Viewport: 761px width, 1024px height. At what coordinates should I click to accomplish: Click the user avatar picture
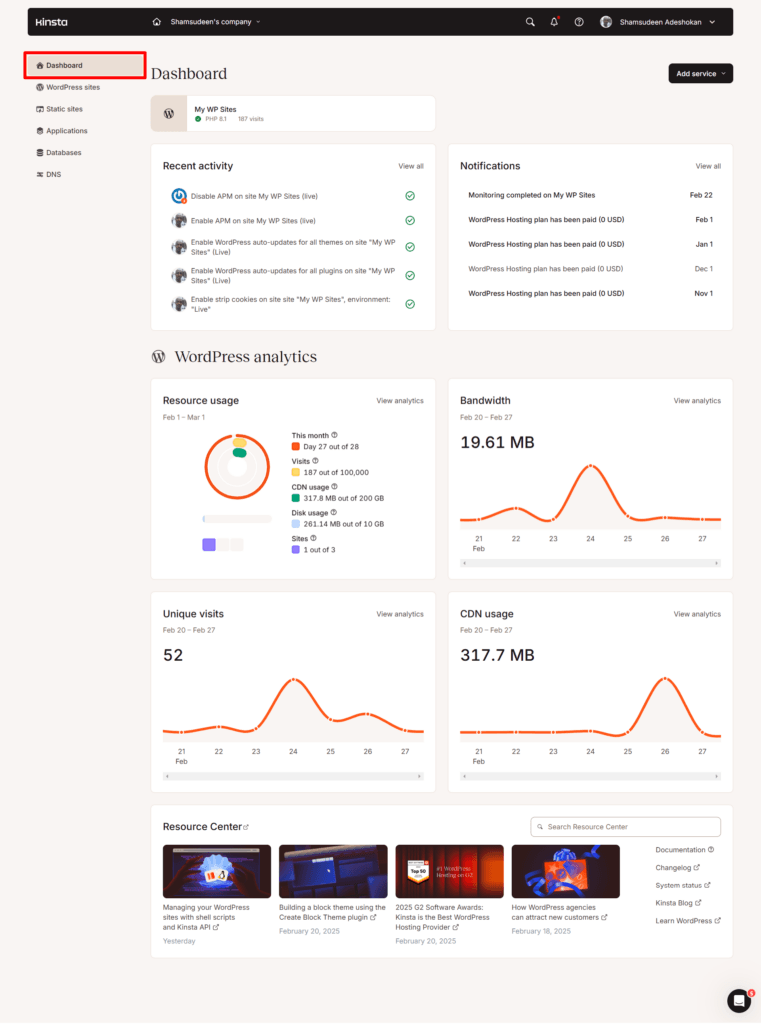(606, 22)
